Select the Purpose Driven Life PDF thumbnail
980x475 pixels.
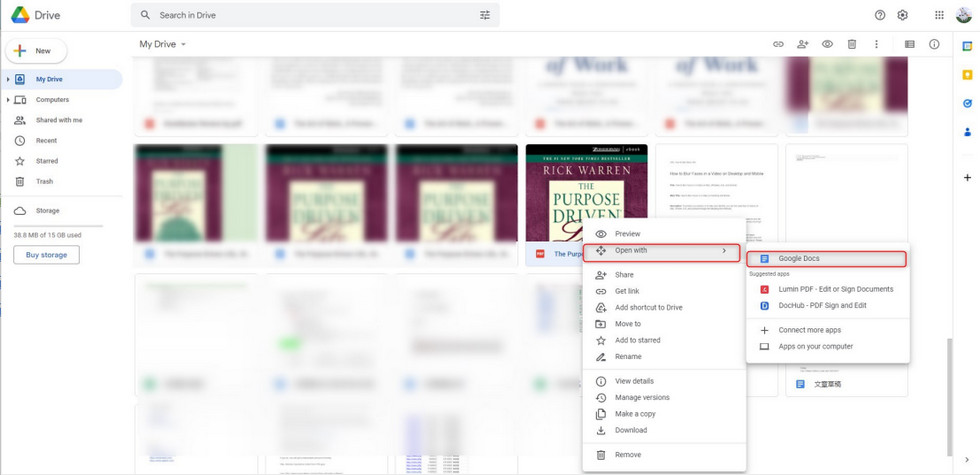tap(586, 192)
